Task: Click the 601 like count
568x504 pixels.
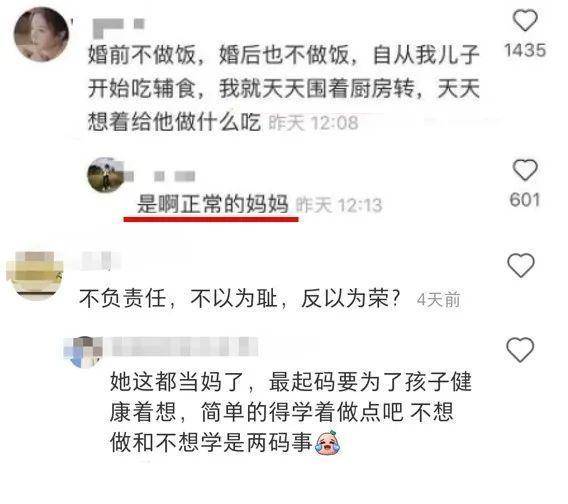Action: pyautogui.click(x=525, y=200)
